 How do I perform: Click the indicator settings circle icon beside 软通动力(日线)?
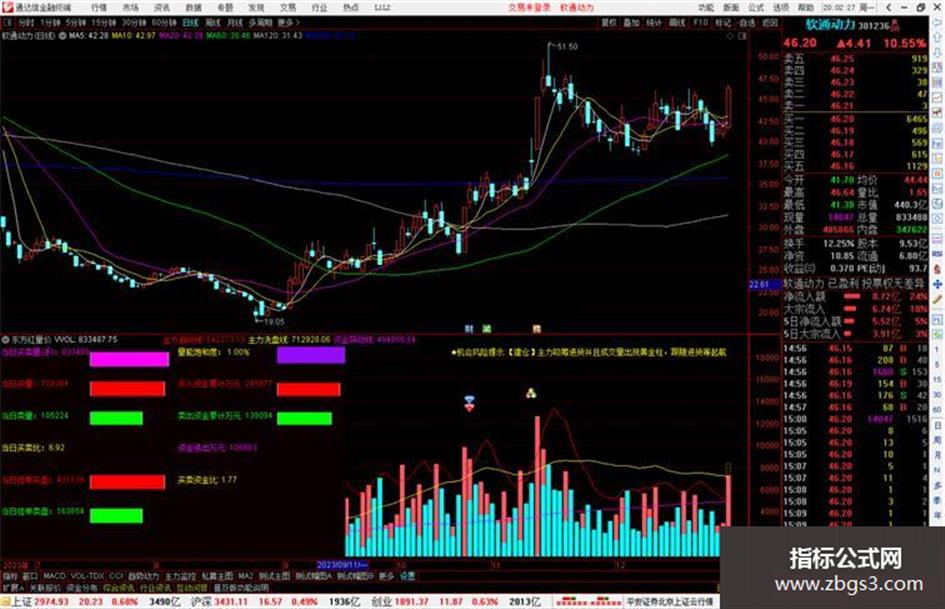point(63,36)
